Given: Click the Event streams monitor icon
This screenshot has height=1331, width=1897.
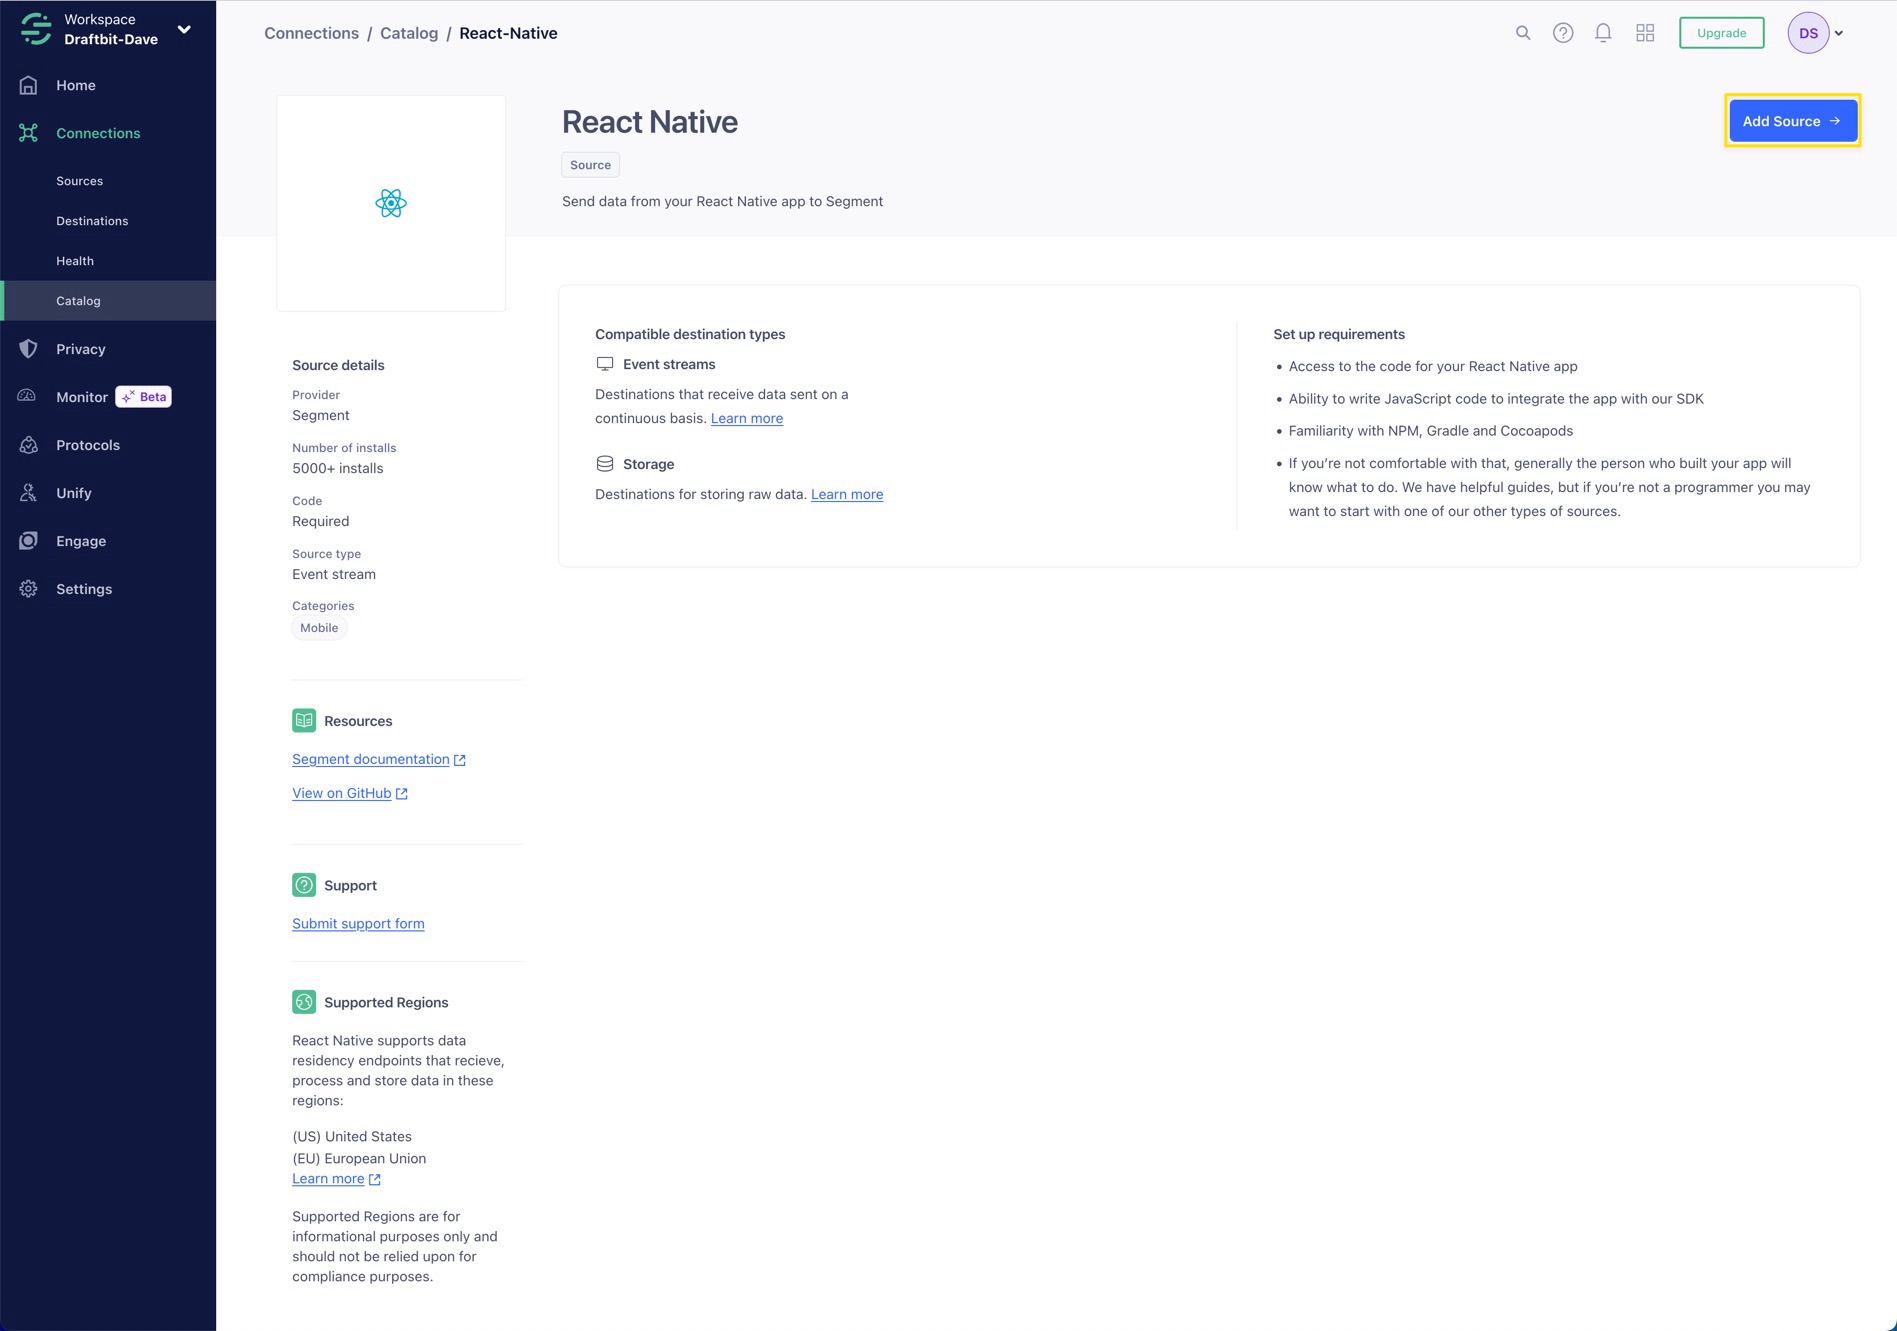Looking at the screenshot, I should point(605,364).
